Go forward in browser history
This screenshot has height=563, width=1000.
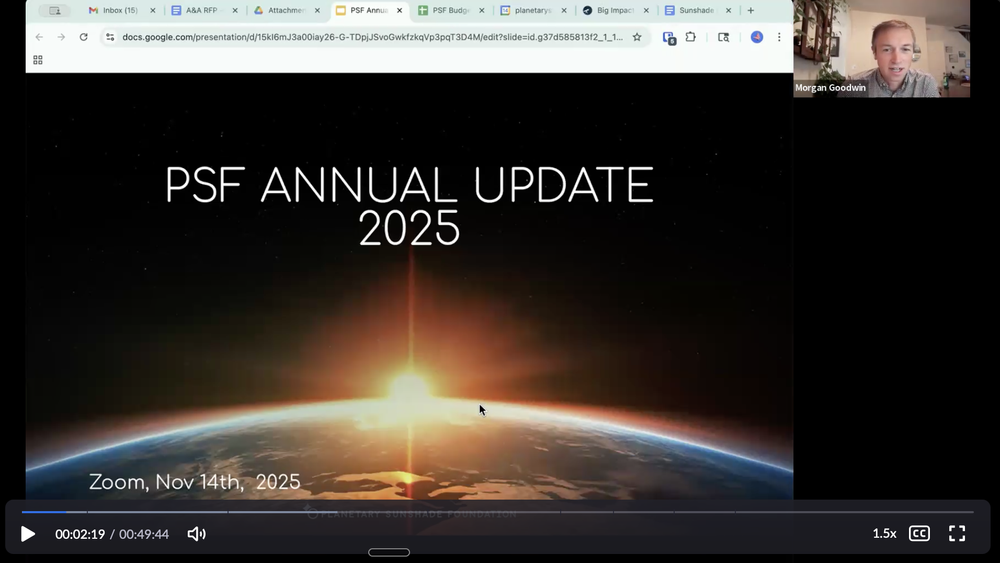[x=61, y=37]
